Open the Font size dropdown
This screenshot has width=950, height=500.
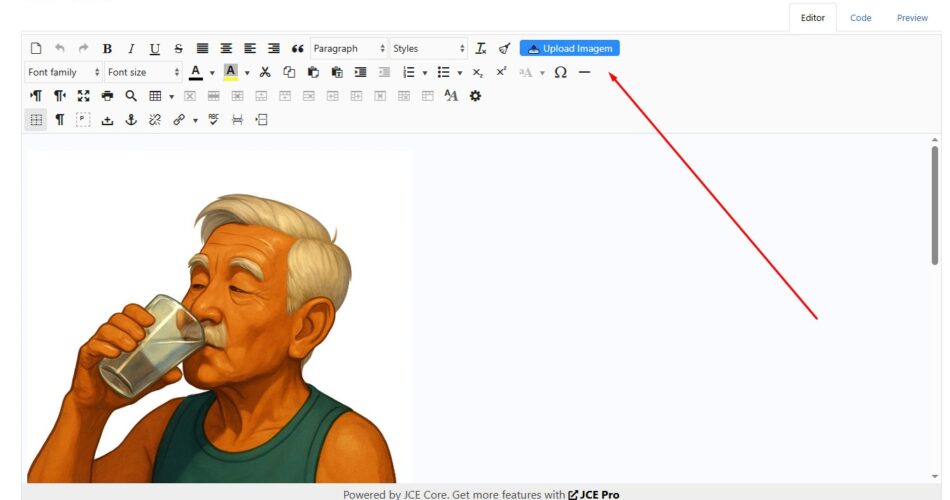(143, 72)
